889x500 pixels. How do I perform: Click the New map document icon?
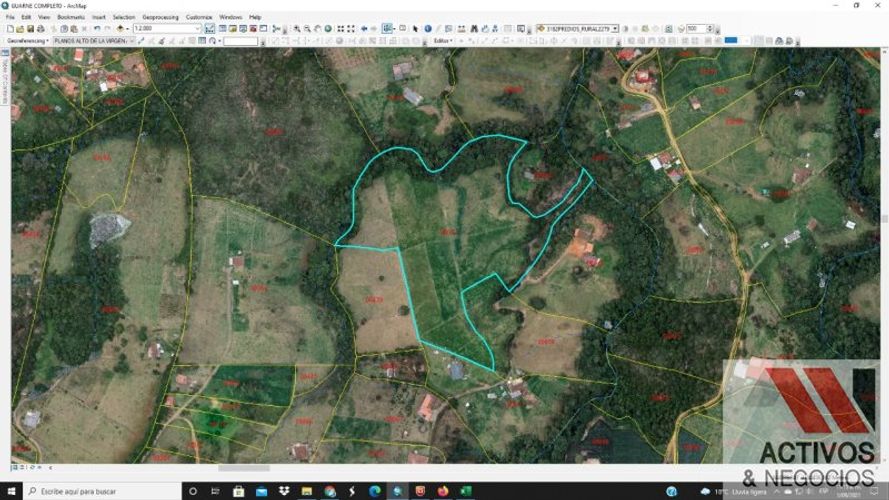10,28
